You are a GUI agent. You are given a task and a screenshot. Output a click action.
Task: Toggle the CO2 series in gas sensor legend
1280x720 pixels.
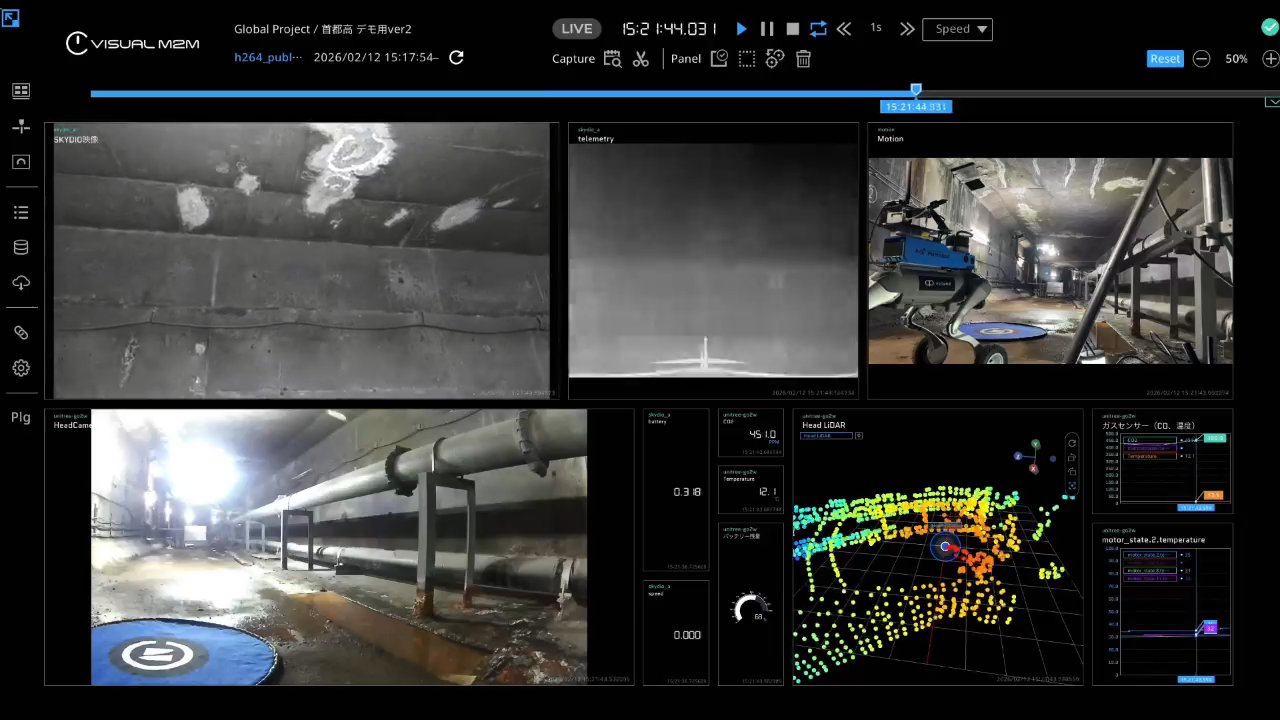1139,440
